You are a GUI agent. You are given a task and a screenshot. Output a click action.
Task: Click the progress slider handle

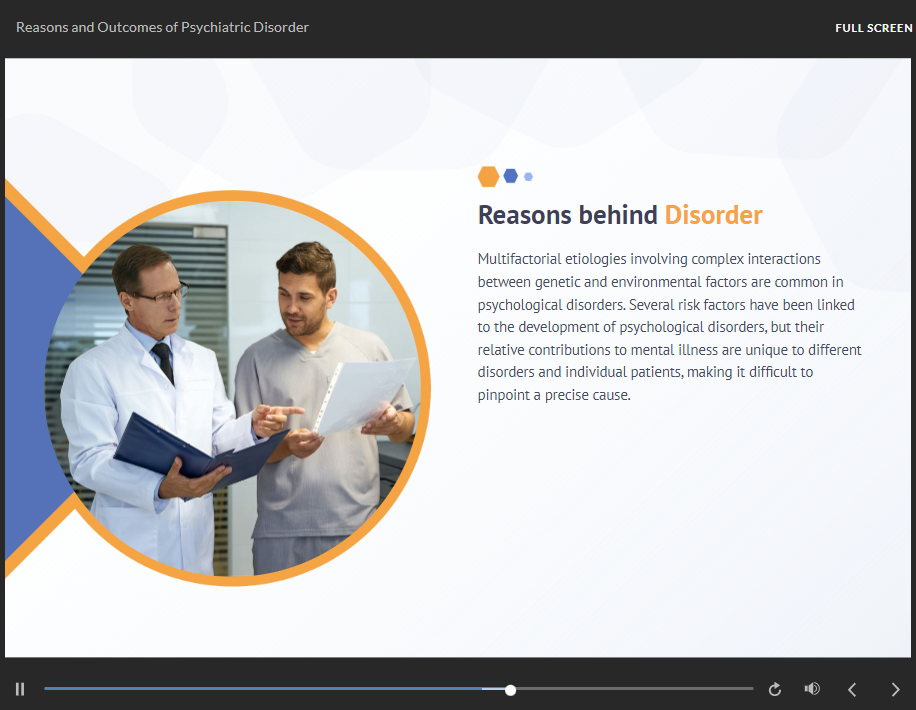pos(511,690)
